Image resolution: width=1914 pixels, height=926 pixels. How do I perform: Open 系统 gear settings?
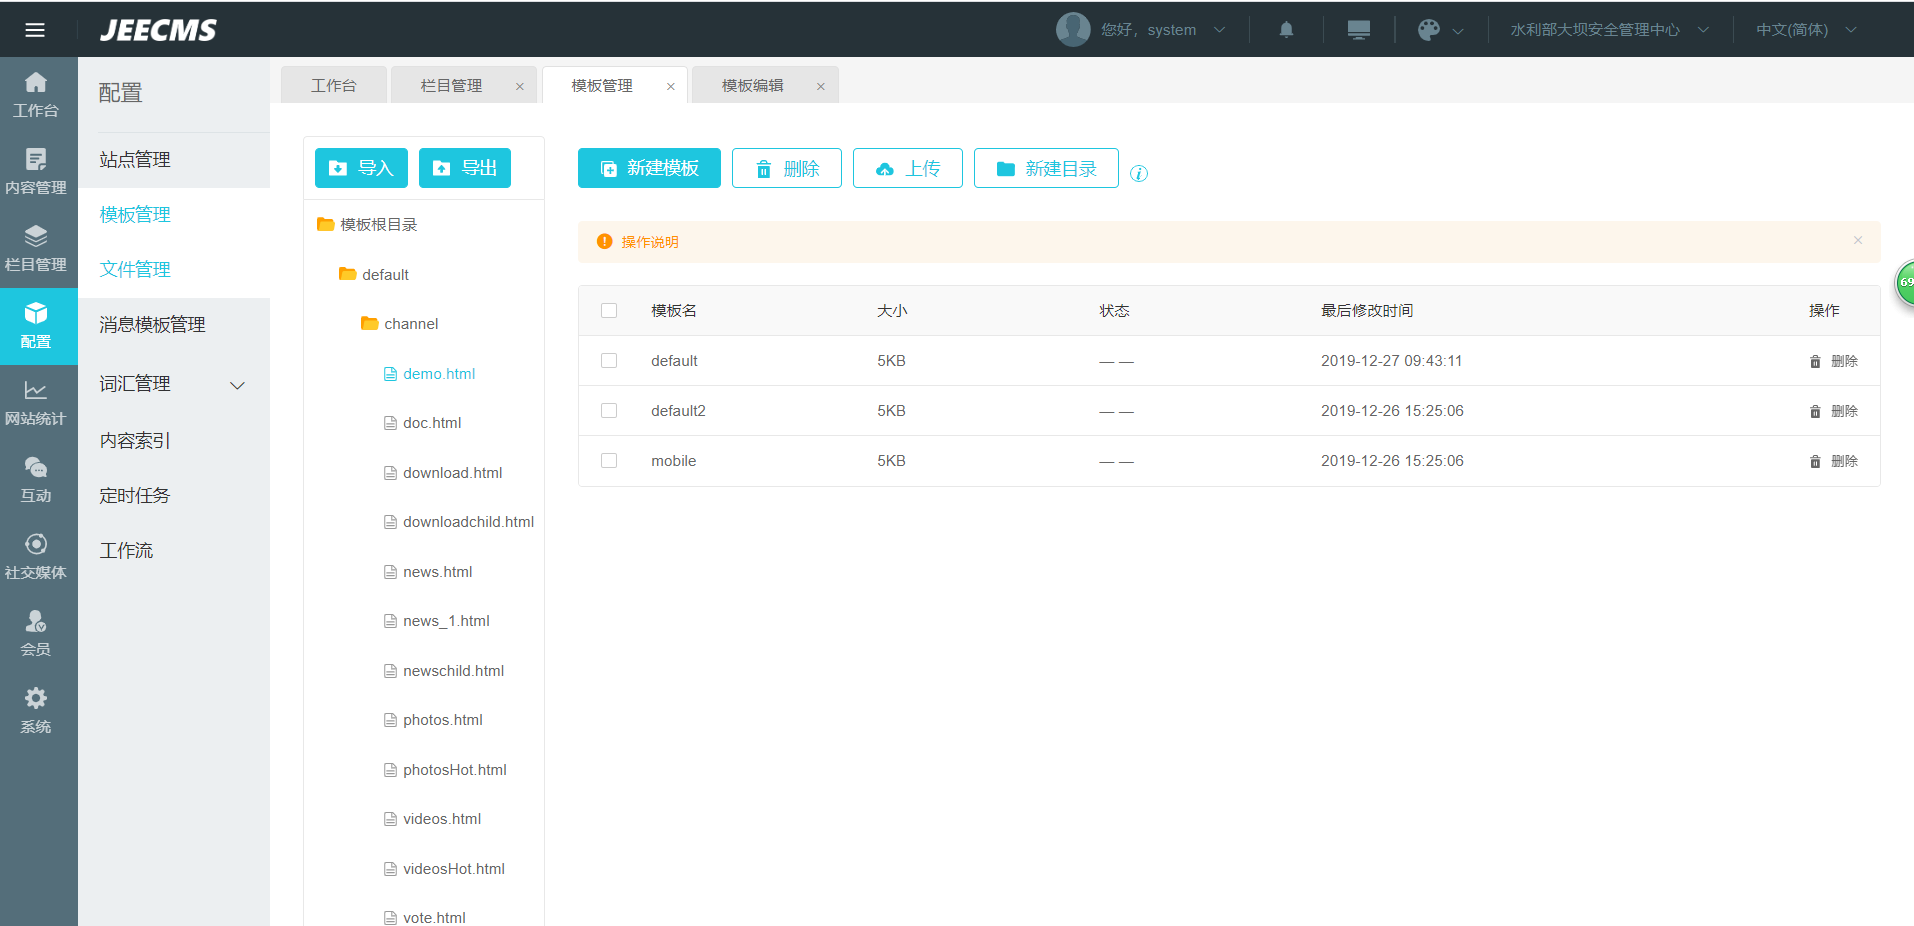36,711
